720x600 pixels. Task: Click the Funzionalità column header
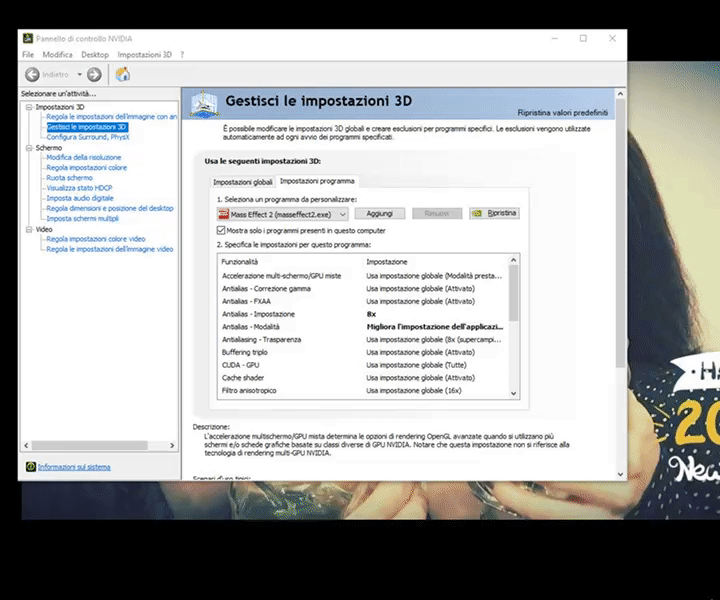[x=240, y=262]
